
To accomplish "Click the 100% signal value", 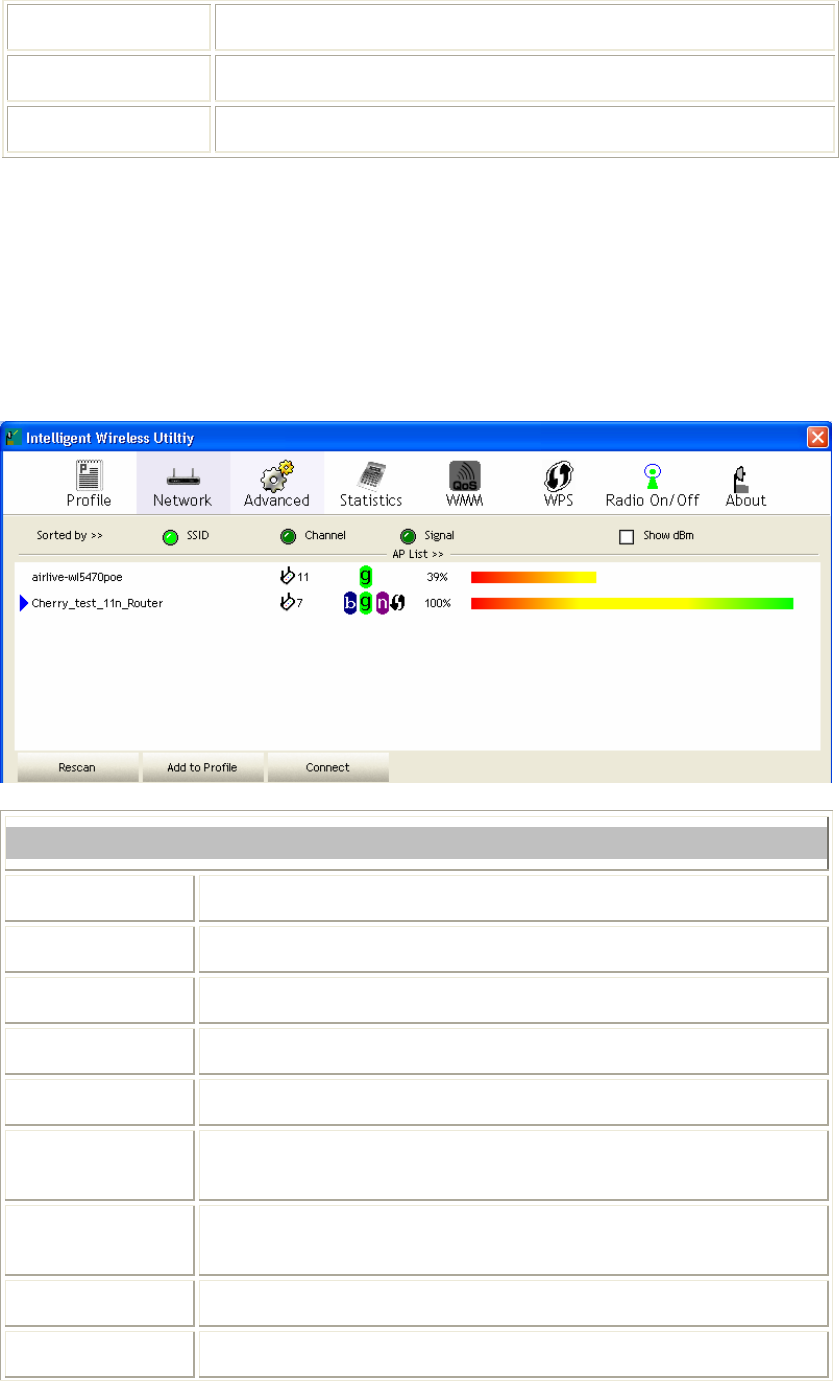I will [438, 603].
